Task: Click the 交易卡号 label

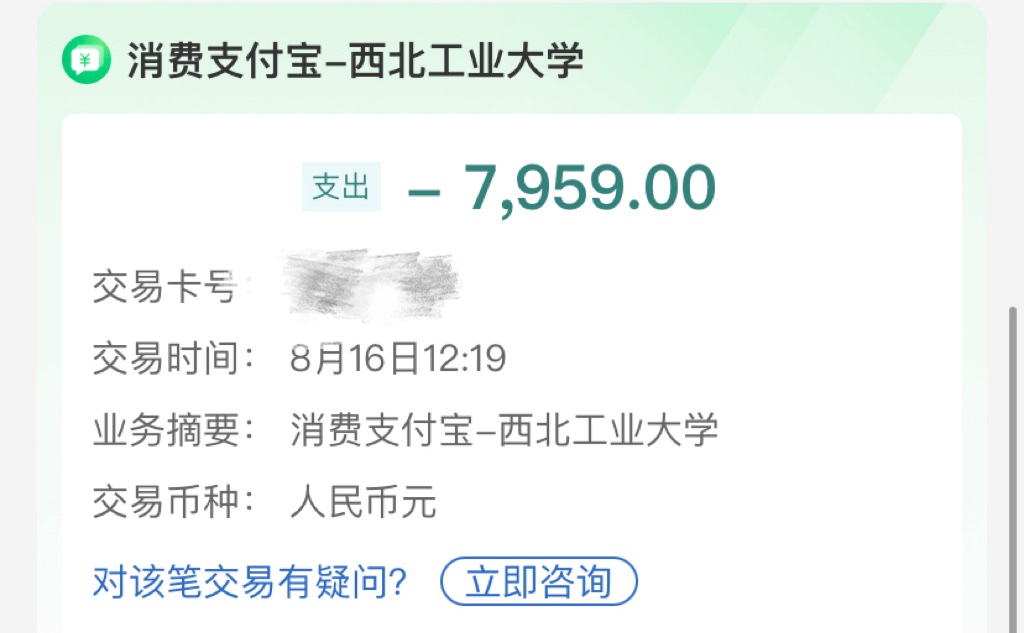Action: click(x=165, y=286)
